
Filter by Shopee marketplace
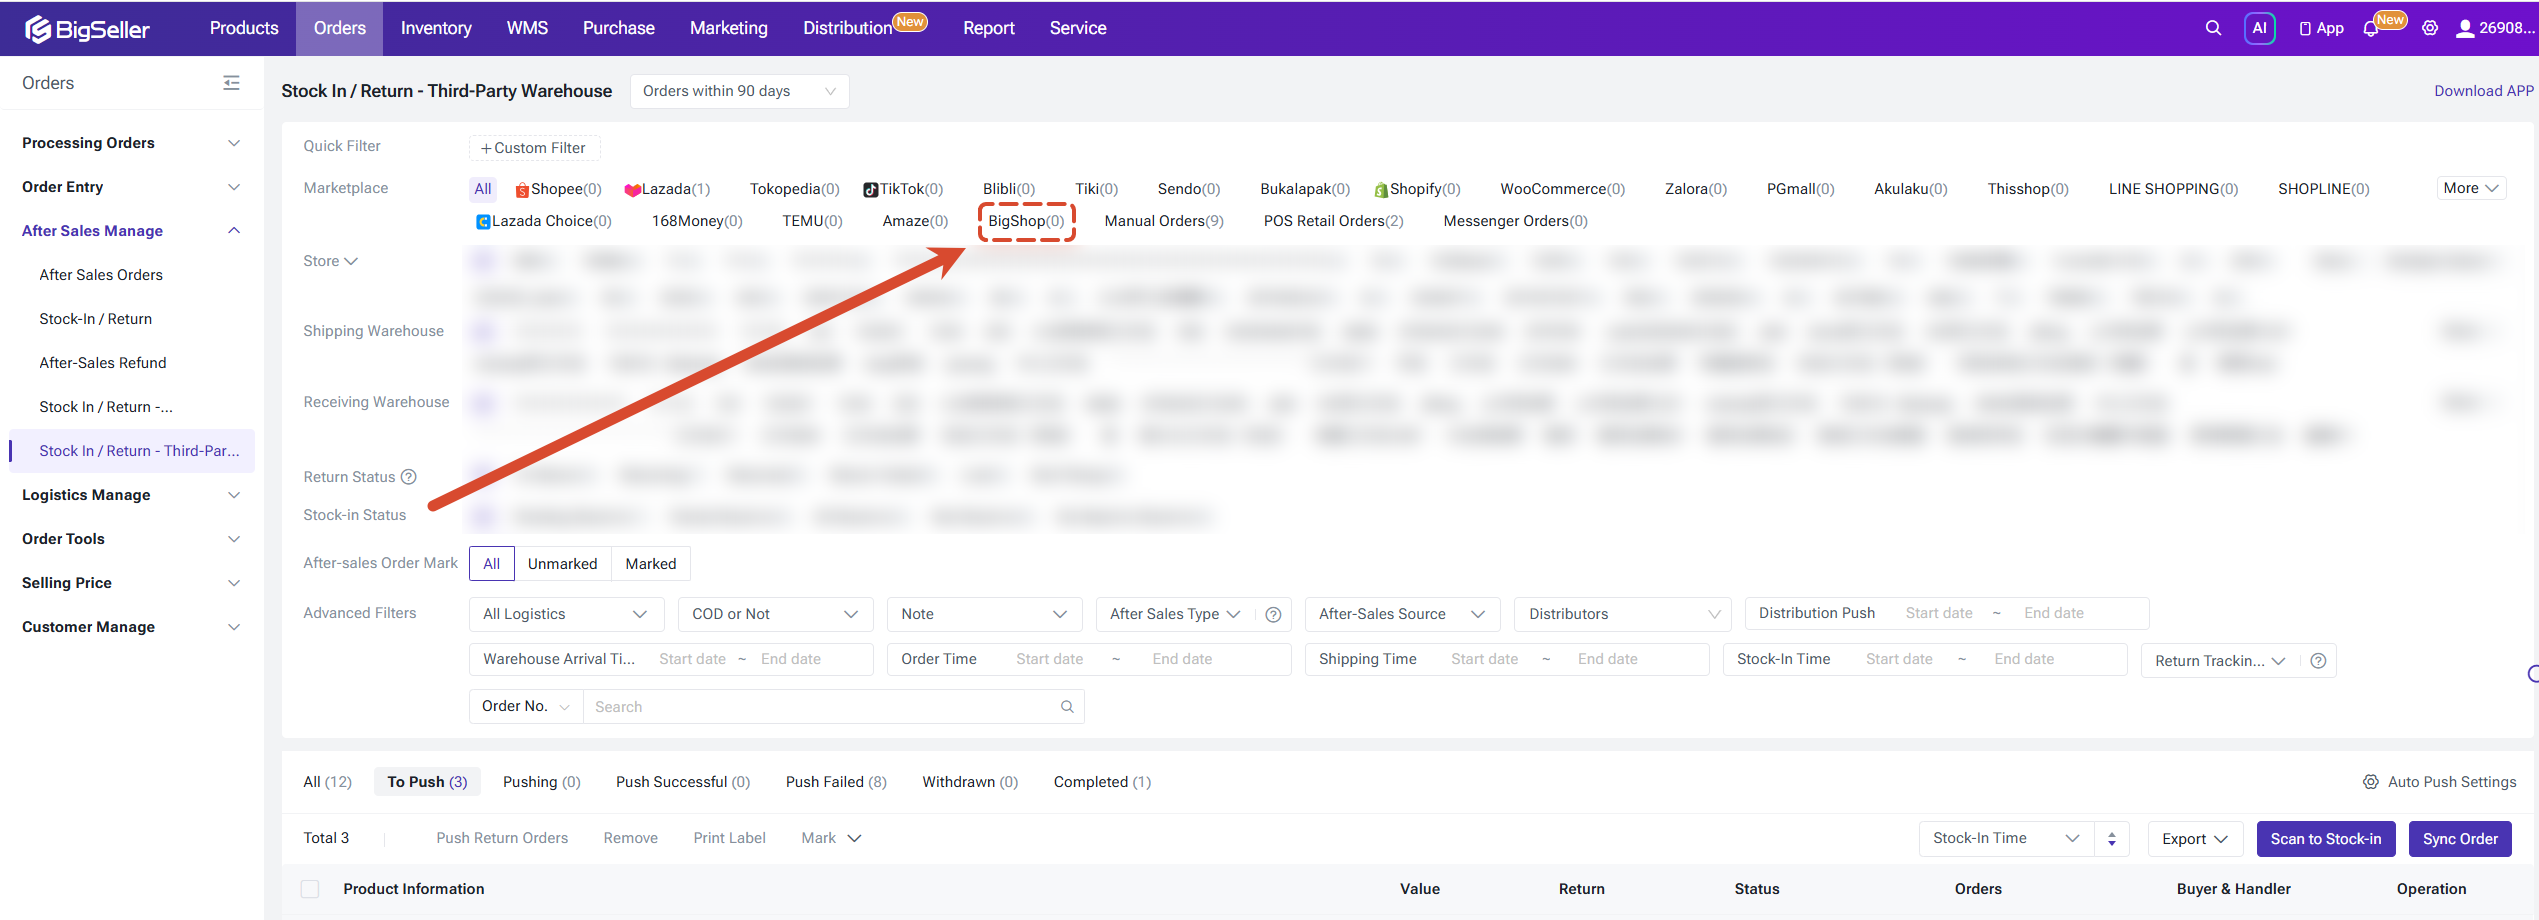(x=558, y=189)
